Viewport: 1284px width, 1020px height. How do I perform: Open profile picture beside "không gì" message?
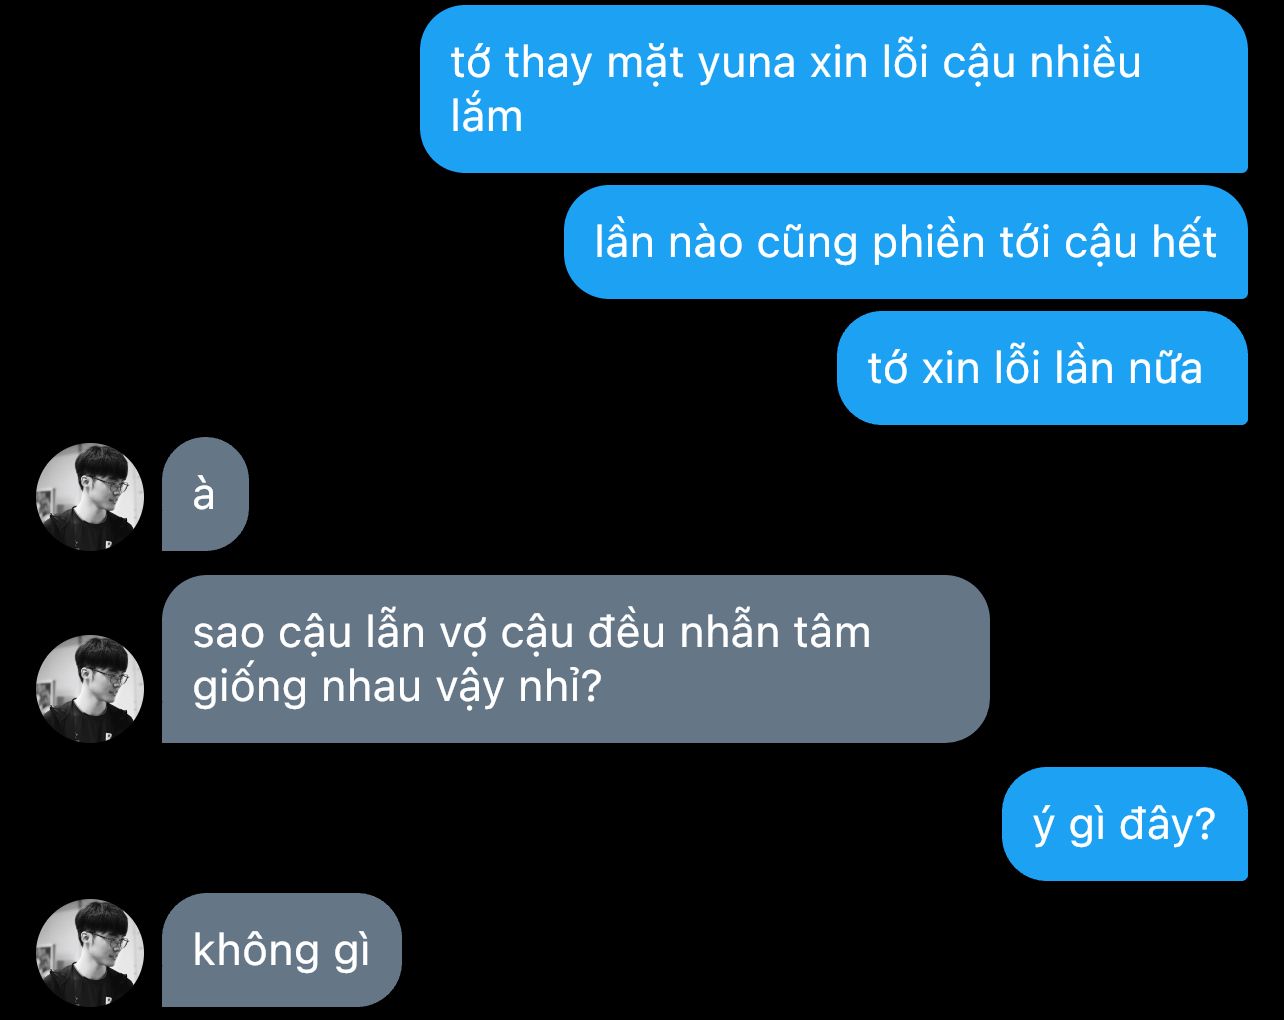point(90,953)
